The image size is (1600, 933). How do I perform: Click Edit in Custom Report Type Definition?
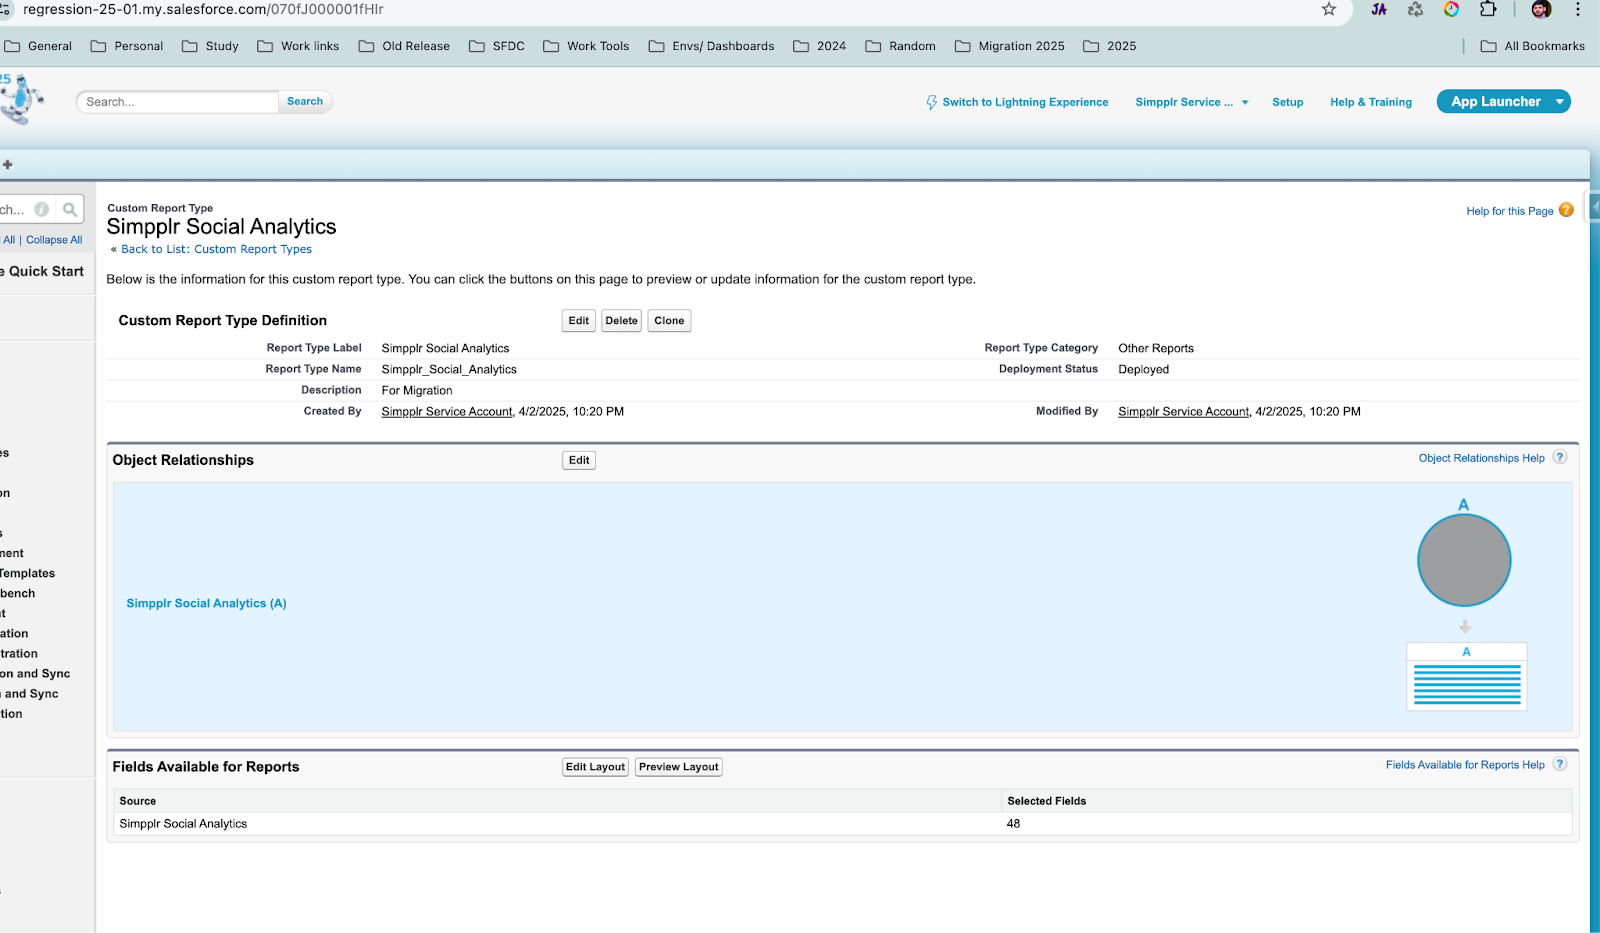(x=579, y=321)
